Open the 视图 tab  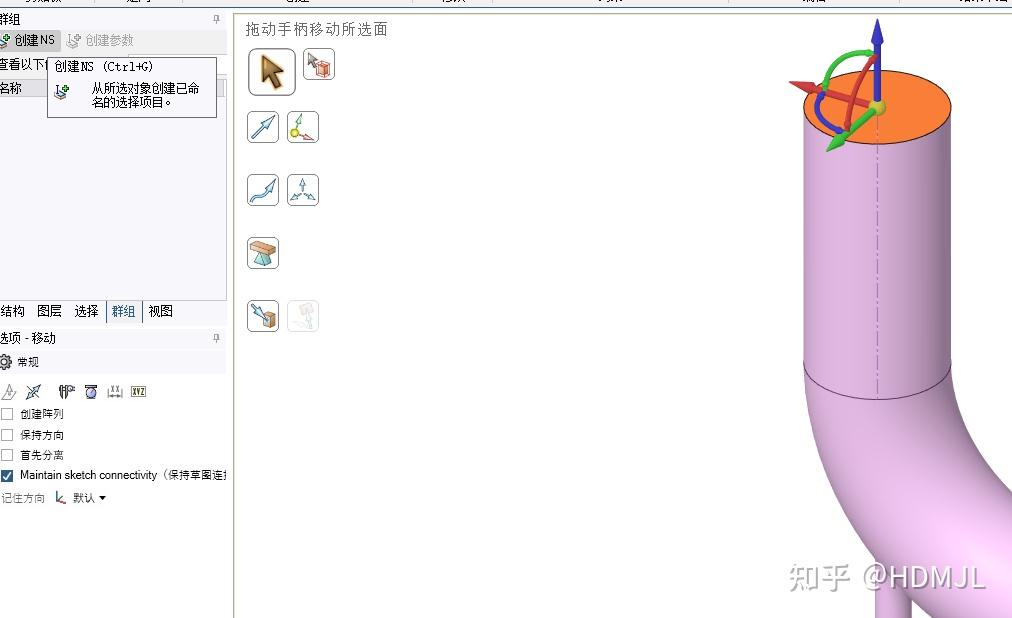pos(159,311)
